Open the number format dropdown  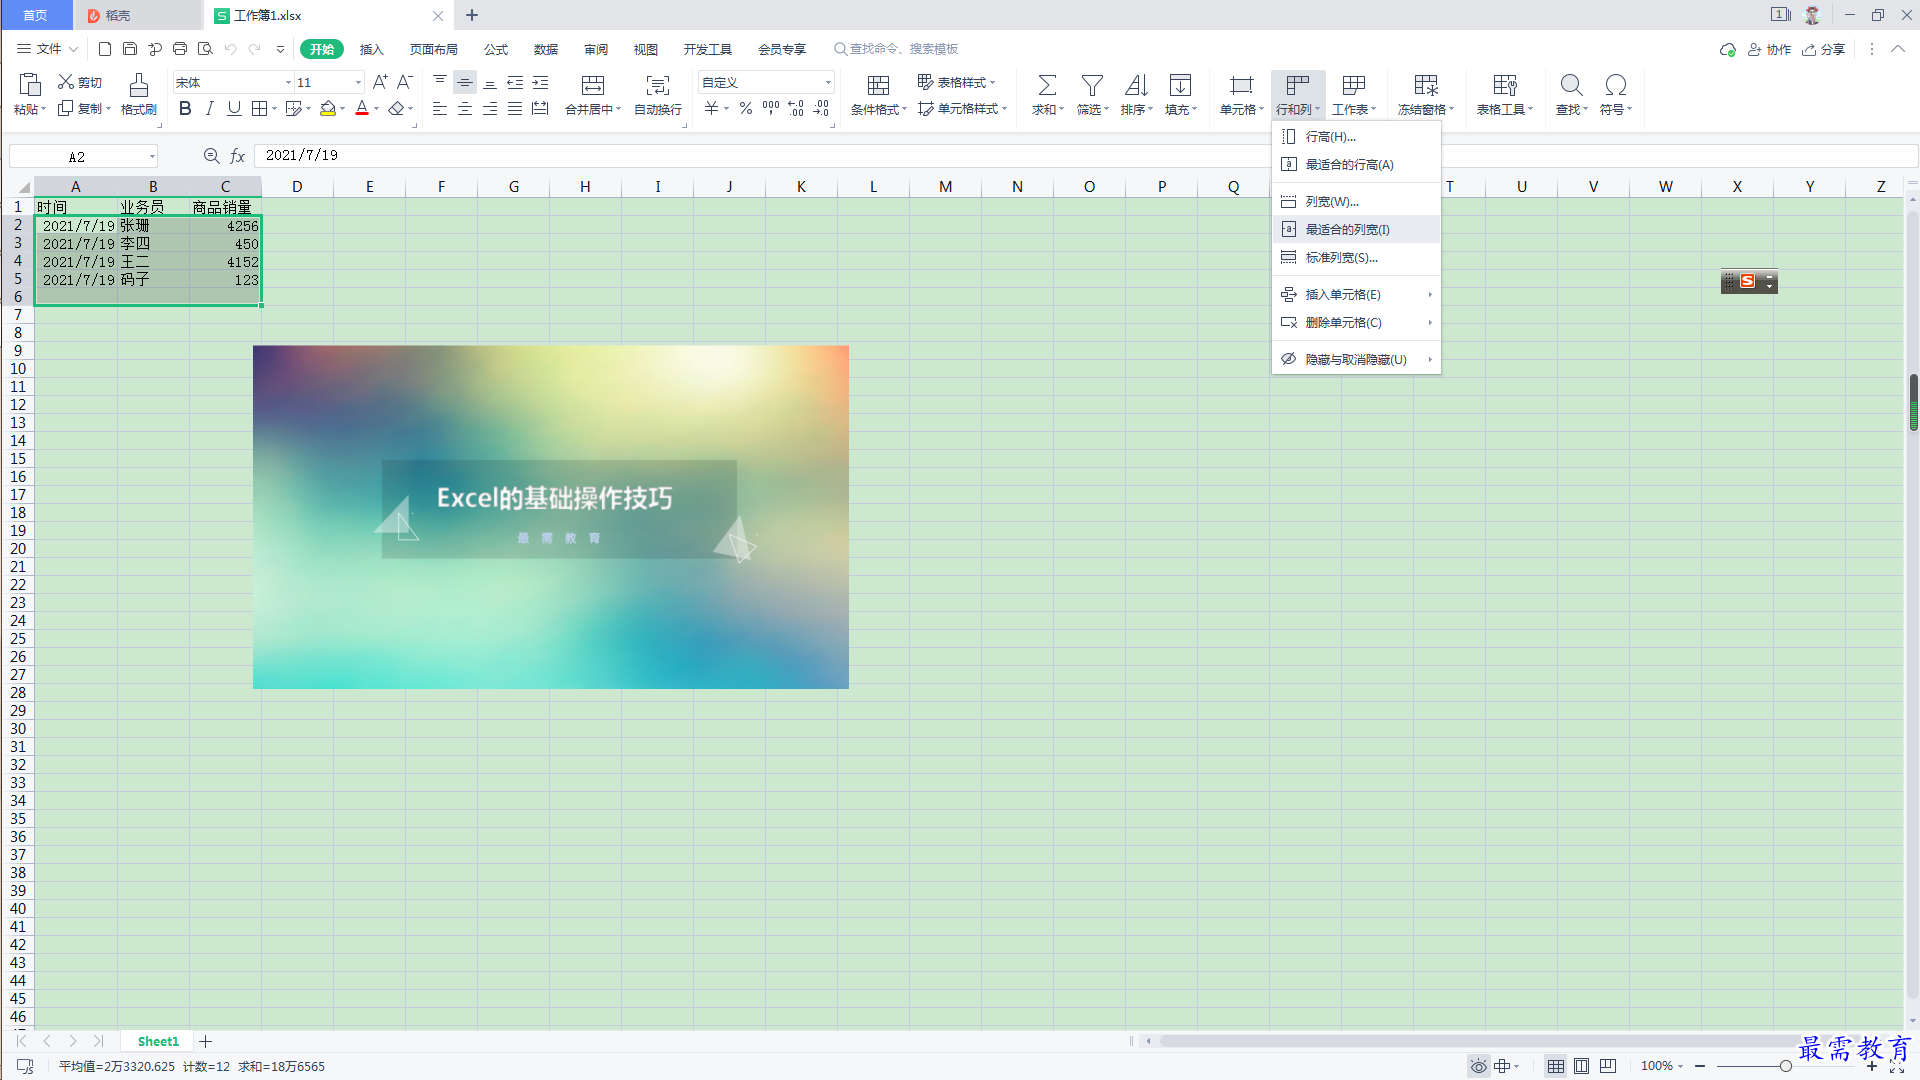click(828, 83)
